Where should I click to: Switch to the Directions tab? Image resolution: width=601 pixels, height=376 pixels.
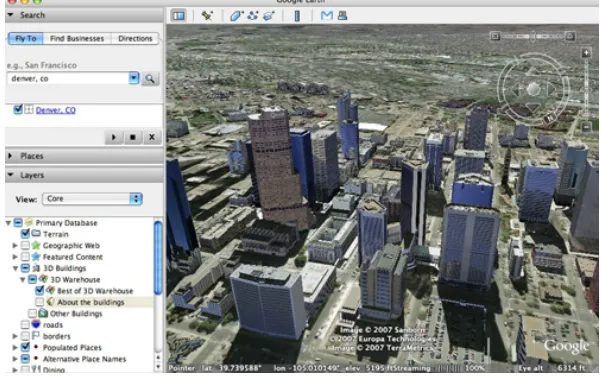(x=135, y=38)
